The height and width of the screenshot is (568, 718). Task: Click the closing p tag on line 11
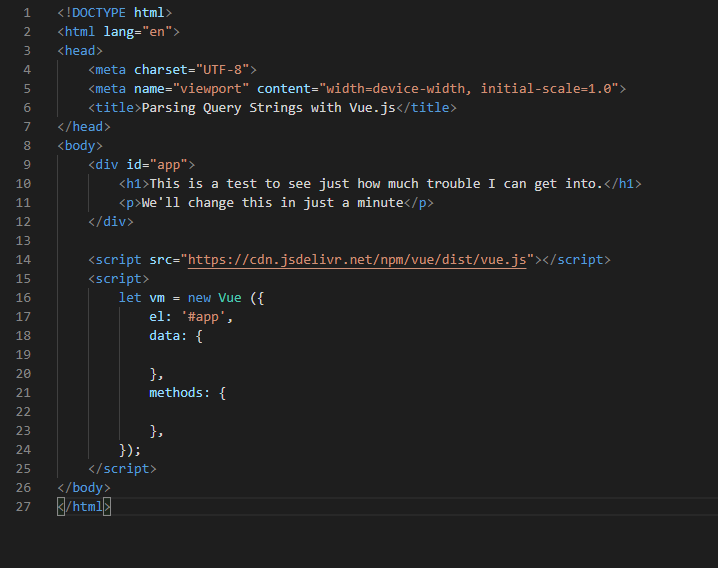tap(419, 203)
